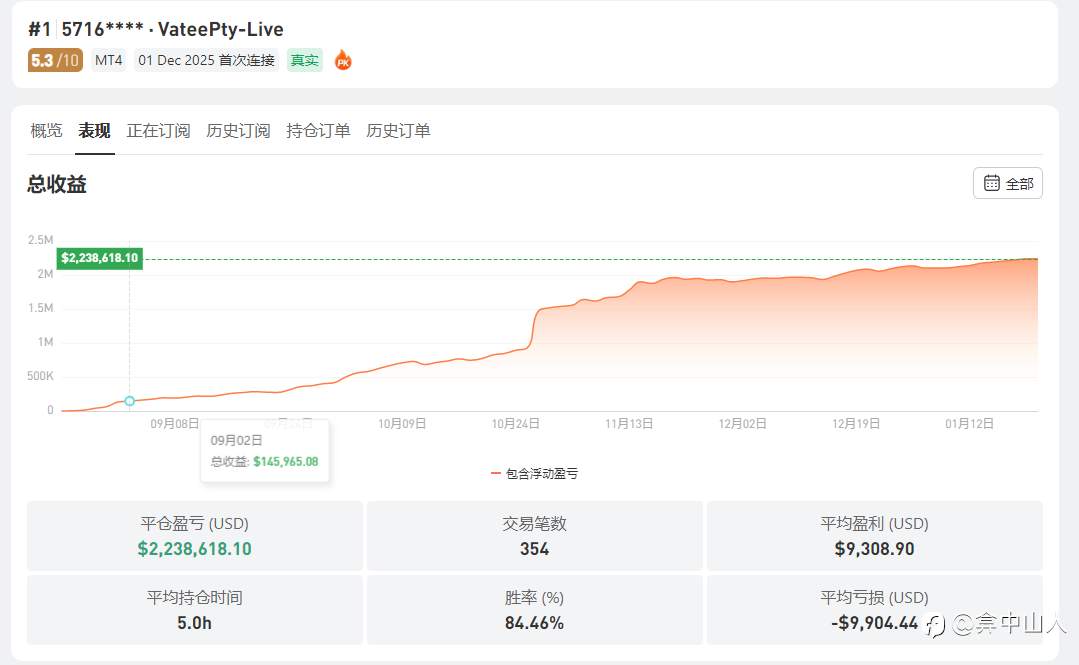The height and width of the screenshot is (665, 1079).
Task: Click the 平均亏损 (USD) stat card
Action: (874, 610)
